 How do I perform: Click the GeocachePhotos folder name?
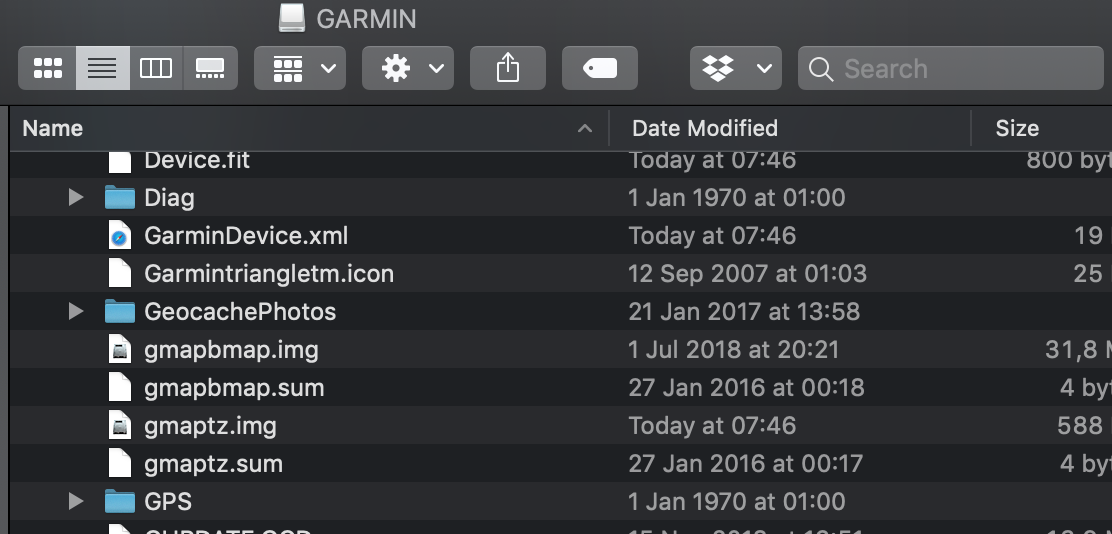click(240, 312)
